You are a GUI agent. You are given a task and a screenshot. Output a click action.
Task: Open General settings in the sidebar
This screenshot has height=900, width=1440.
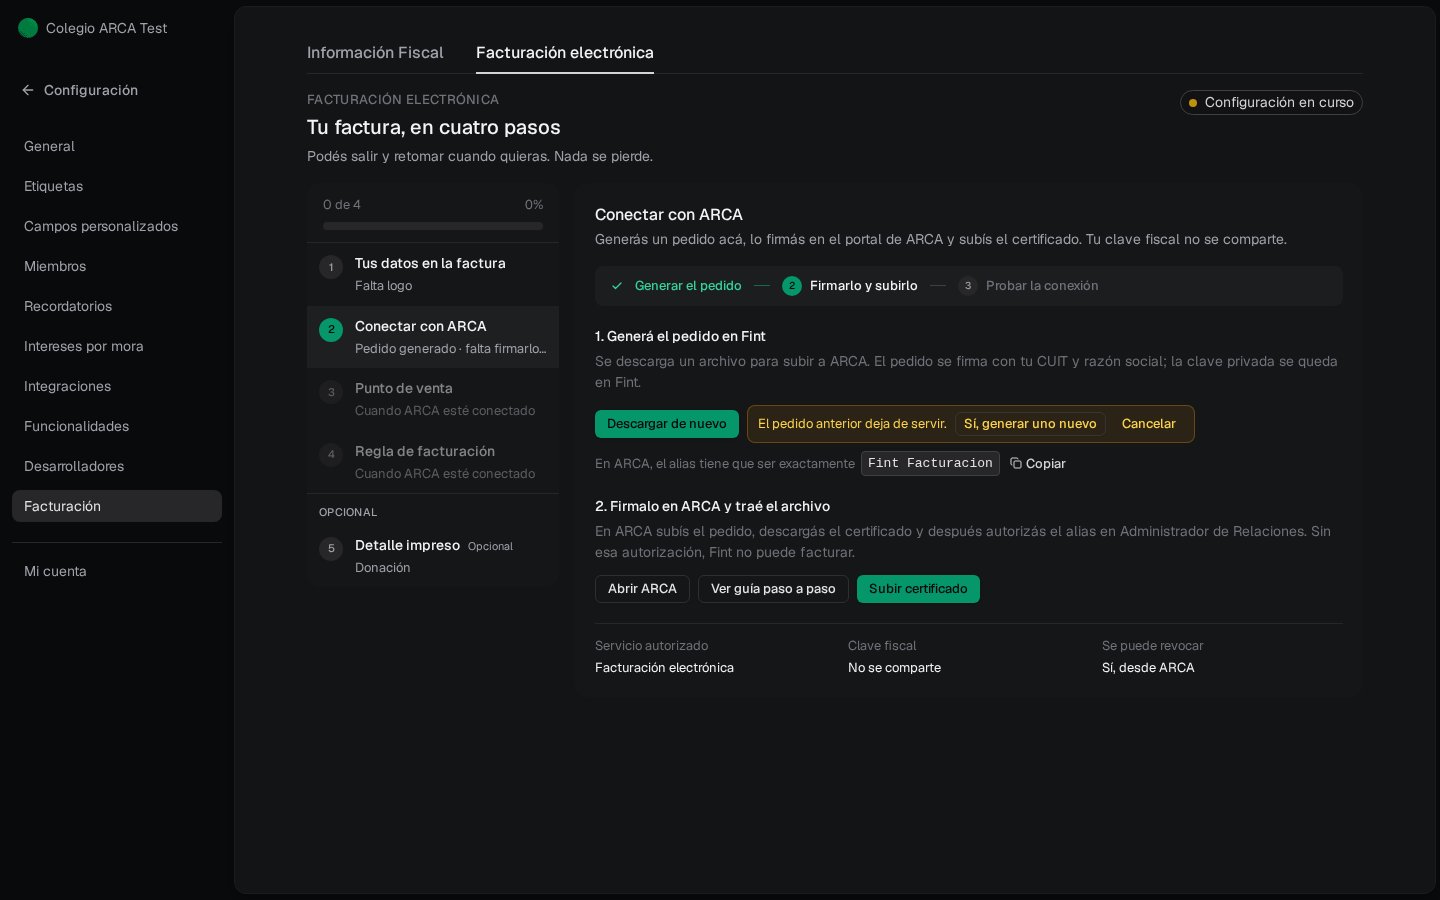(x=117, y=146)
